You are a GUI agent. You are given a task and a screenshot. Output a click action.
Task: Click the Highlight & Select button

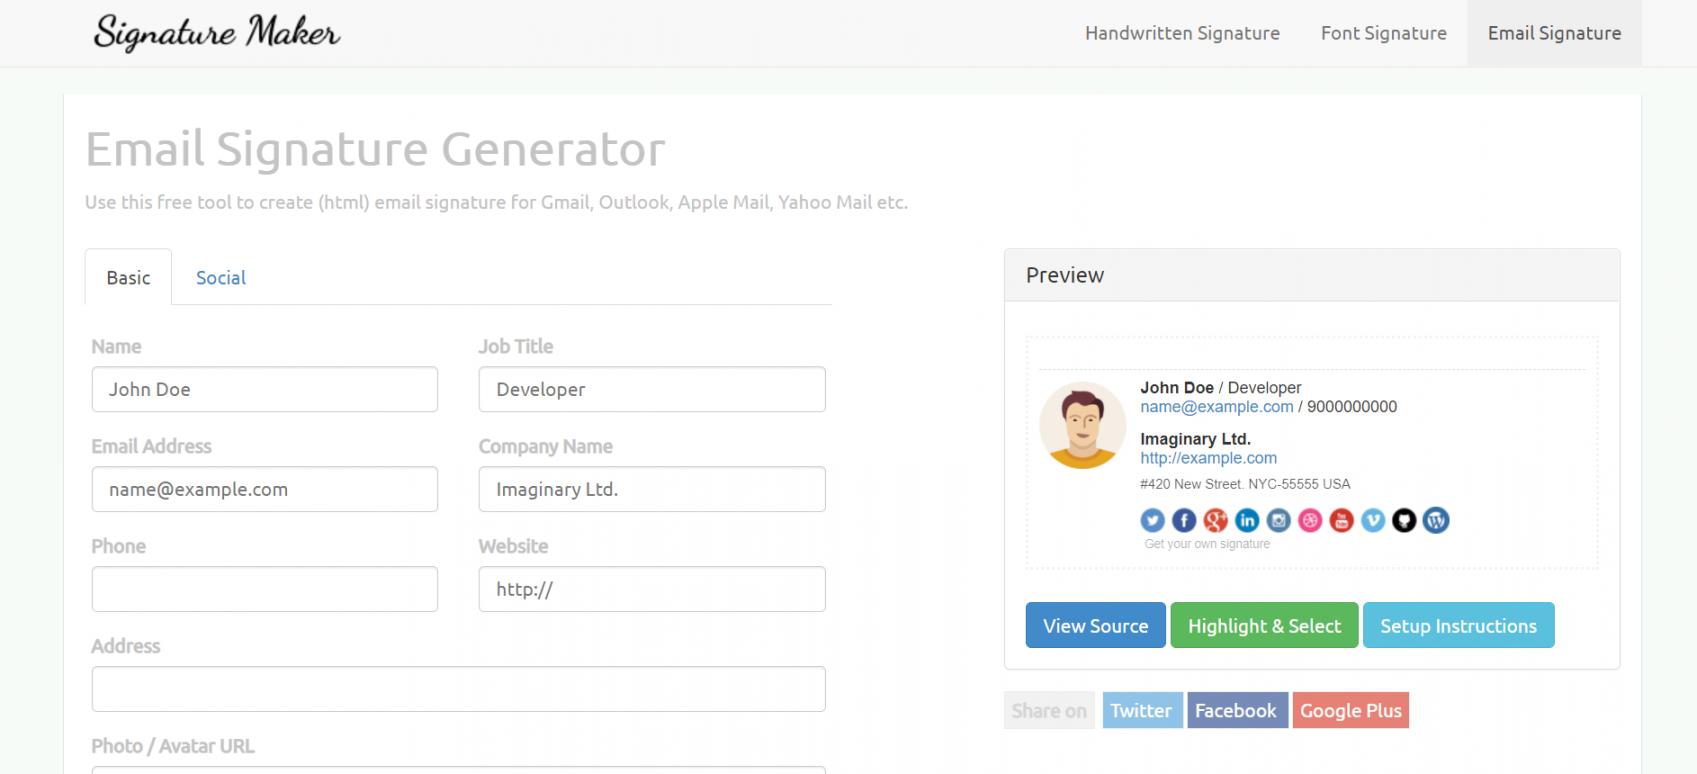point(1264,625)
